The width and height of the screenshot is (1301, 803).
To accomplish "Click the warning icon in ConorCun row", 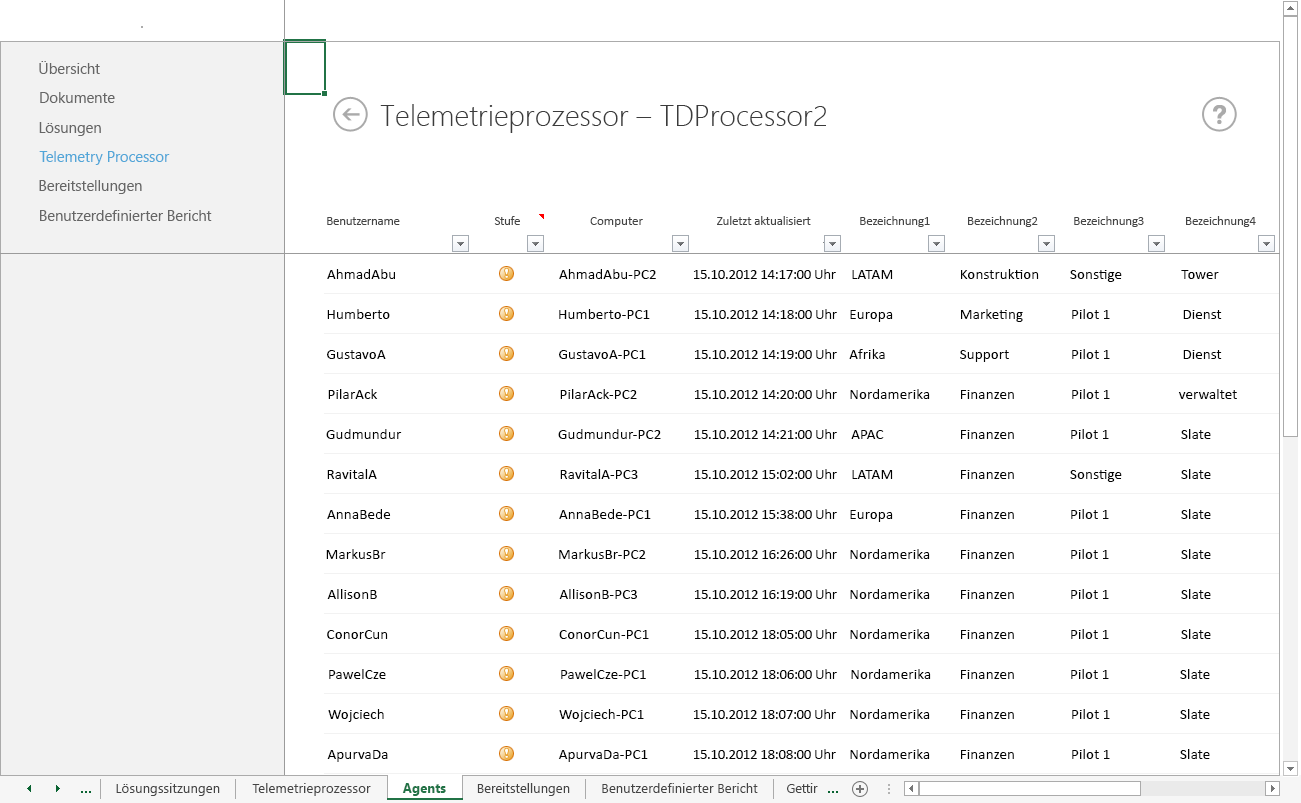I will click(506, 634).
